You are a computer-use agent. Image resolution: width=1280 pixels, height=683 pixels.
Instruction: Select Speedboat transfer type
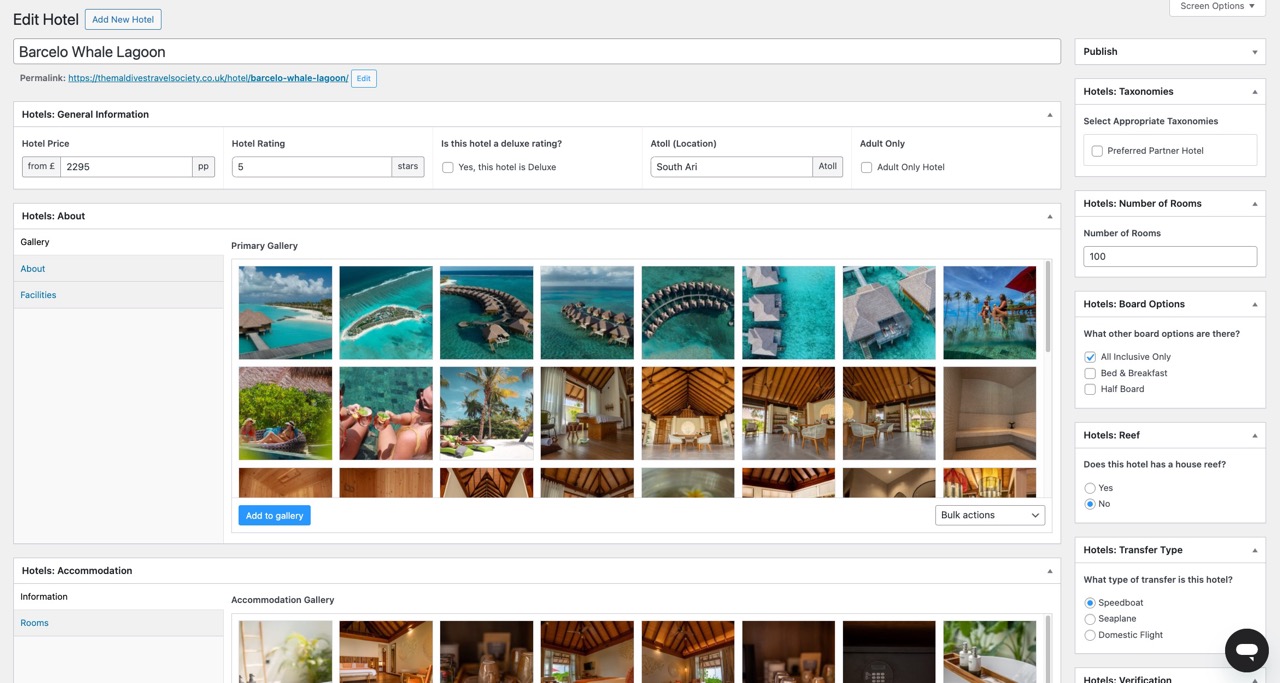(x=1090, y=603)
